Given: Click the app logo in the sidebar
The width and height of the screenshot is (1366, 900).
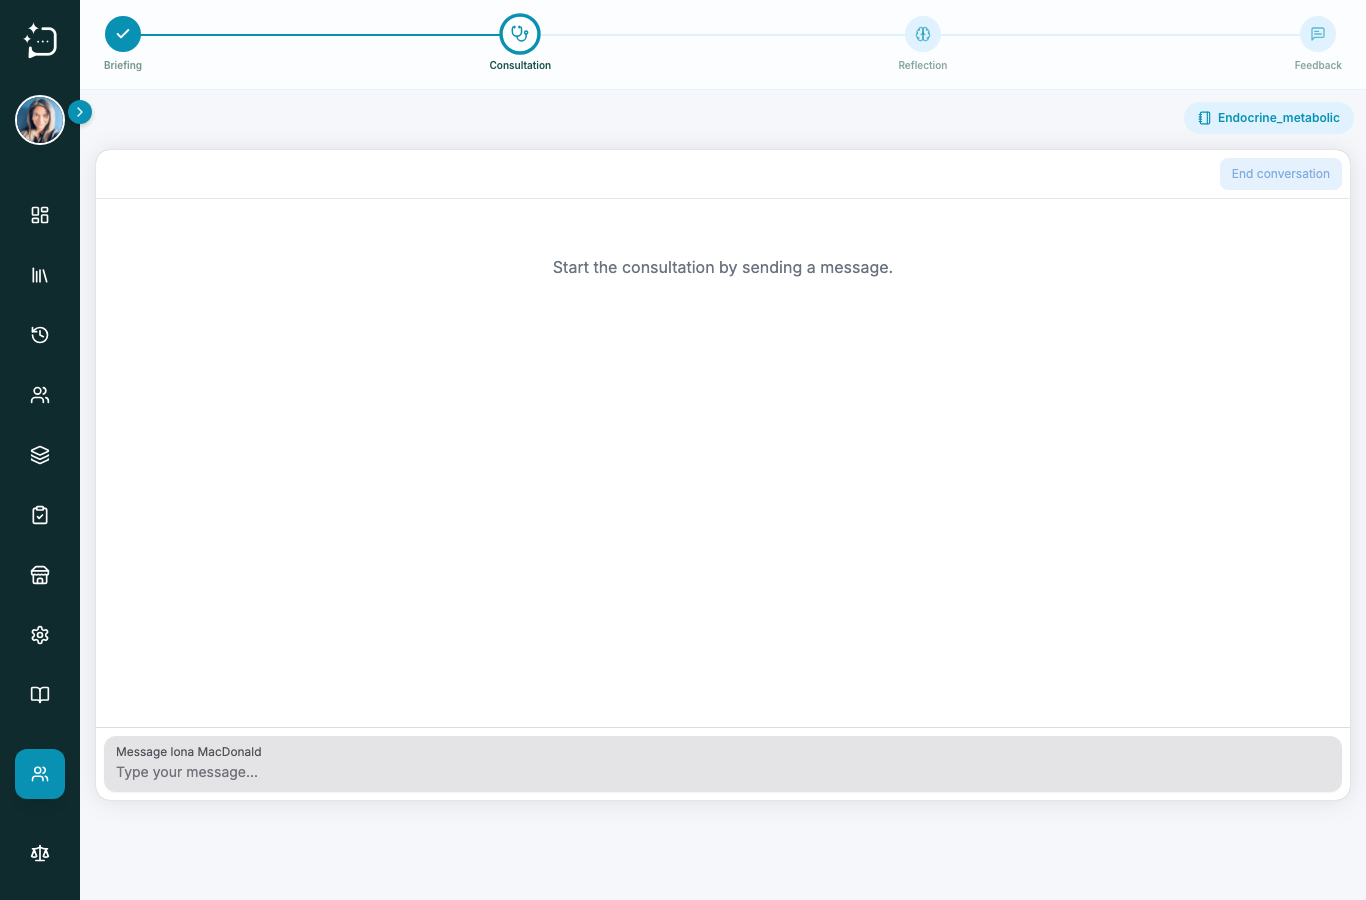Looking at the screenshot, I should [x=40, y=40].
